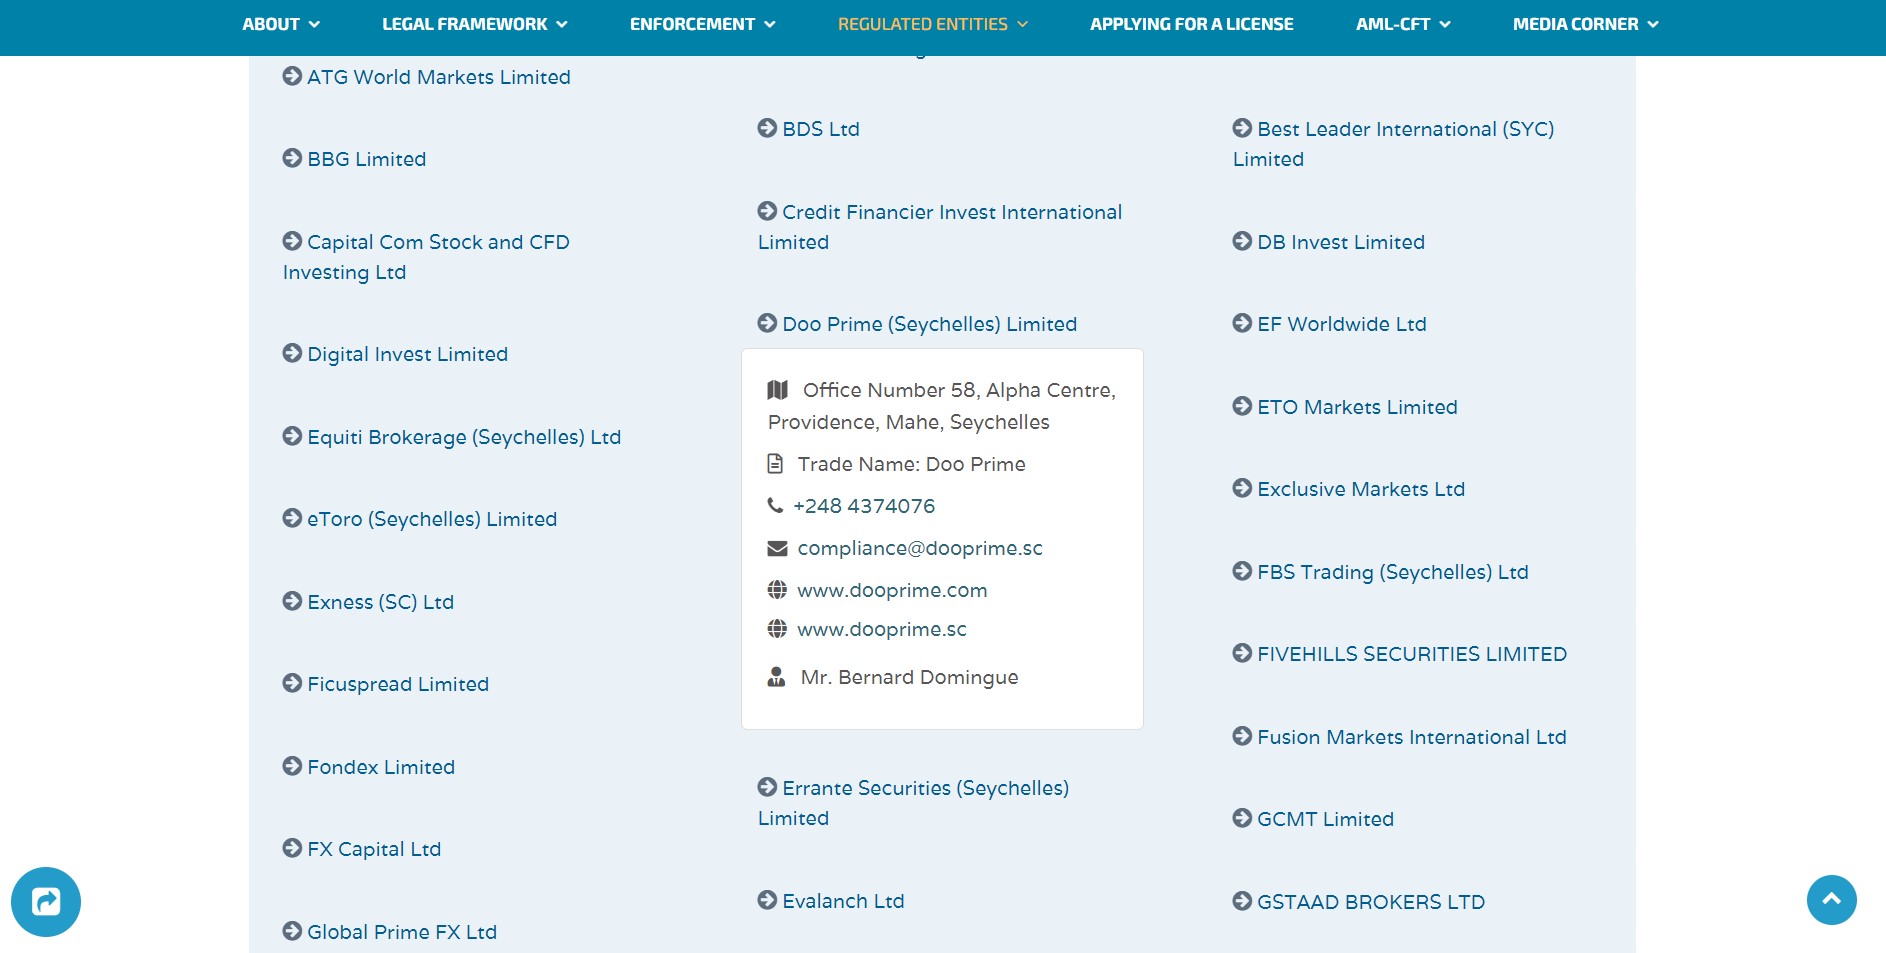
Task: Click the share icon button
Action: (x=46, y=902)
